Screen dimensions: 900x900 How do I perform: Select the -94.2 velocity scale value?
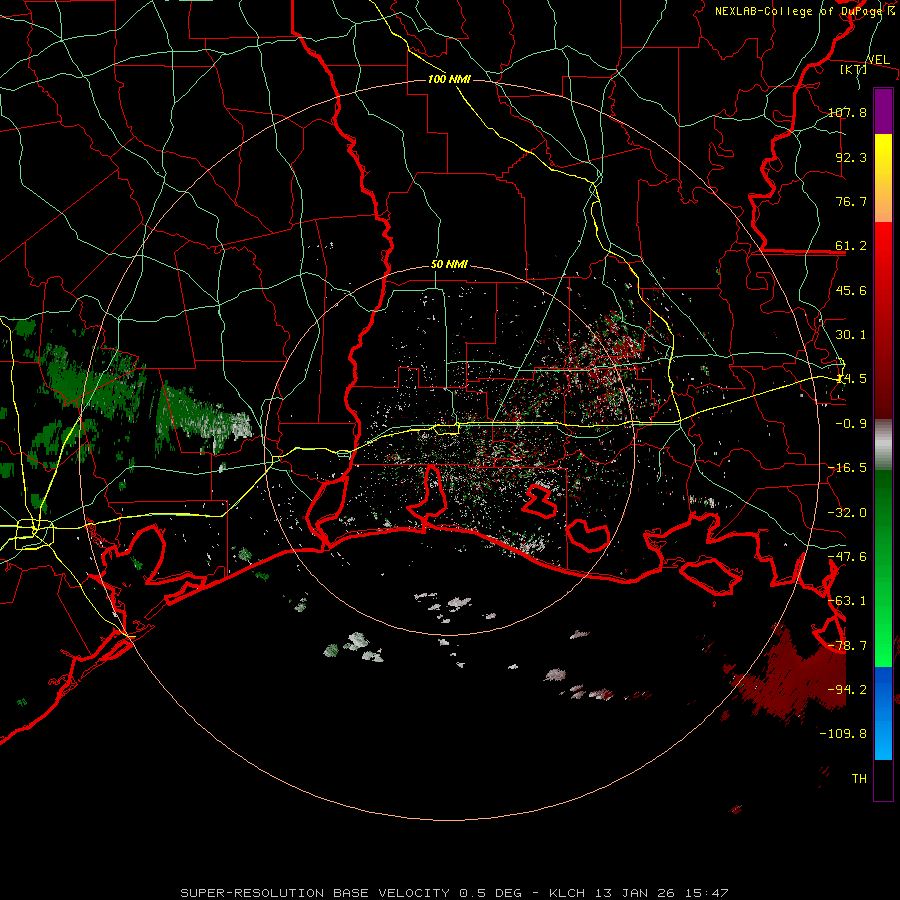click(847, 690)
